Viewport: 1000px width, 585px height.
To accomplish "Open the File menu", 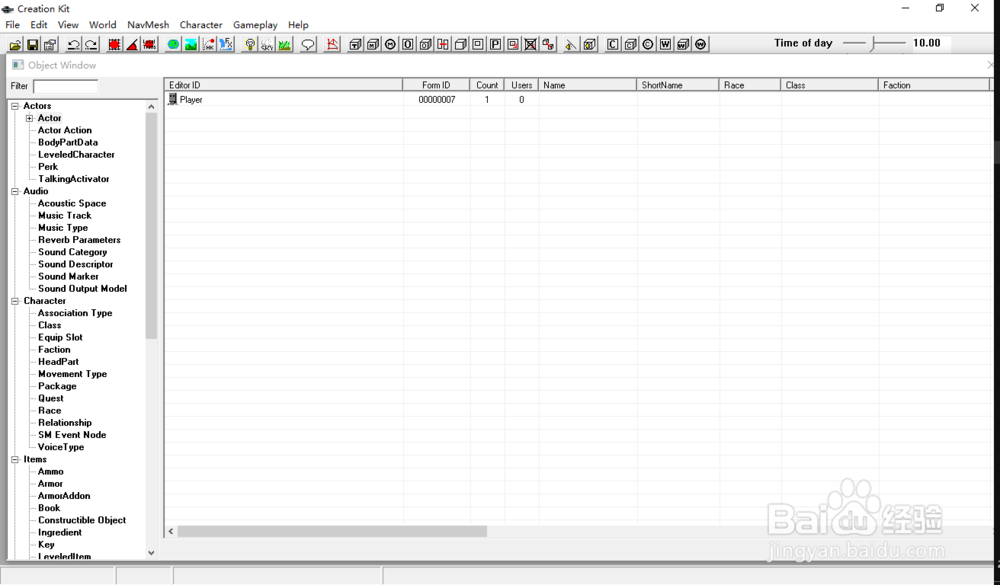I will [x=12, y=25].
